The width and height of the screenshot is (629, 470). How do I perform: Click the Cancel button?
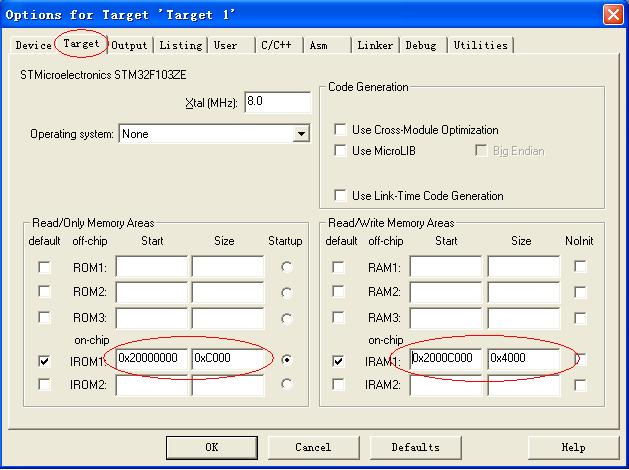tap(313, 448)
